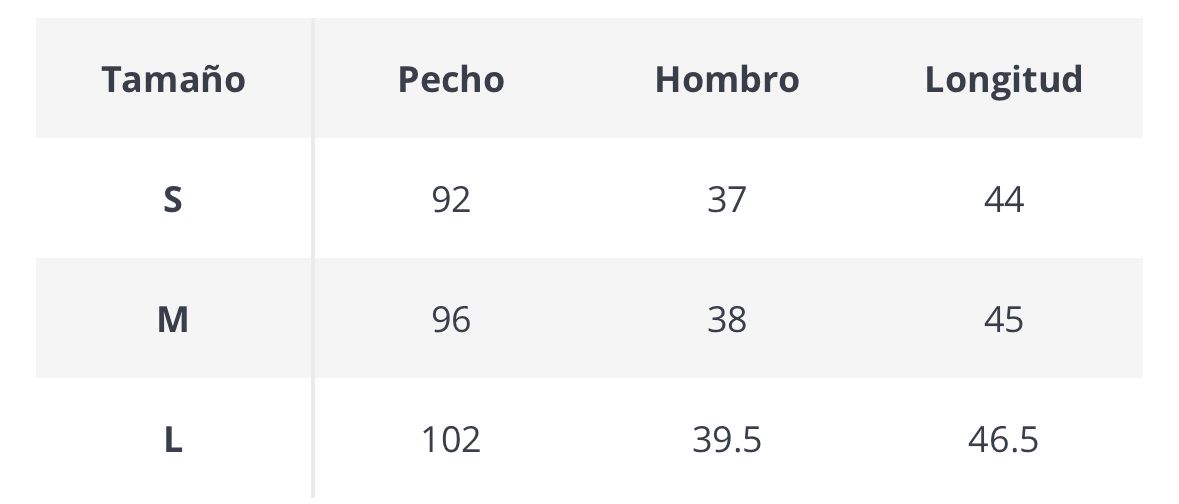The width and height of the screenshot is (1179, 504).
Task: Click the Hombro header cell
Action: click(x=727, y=80)
